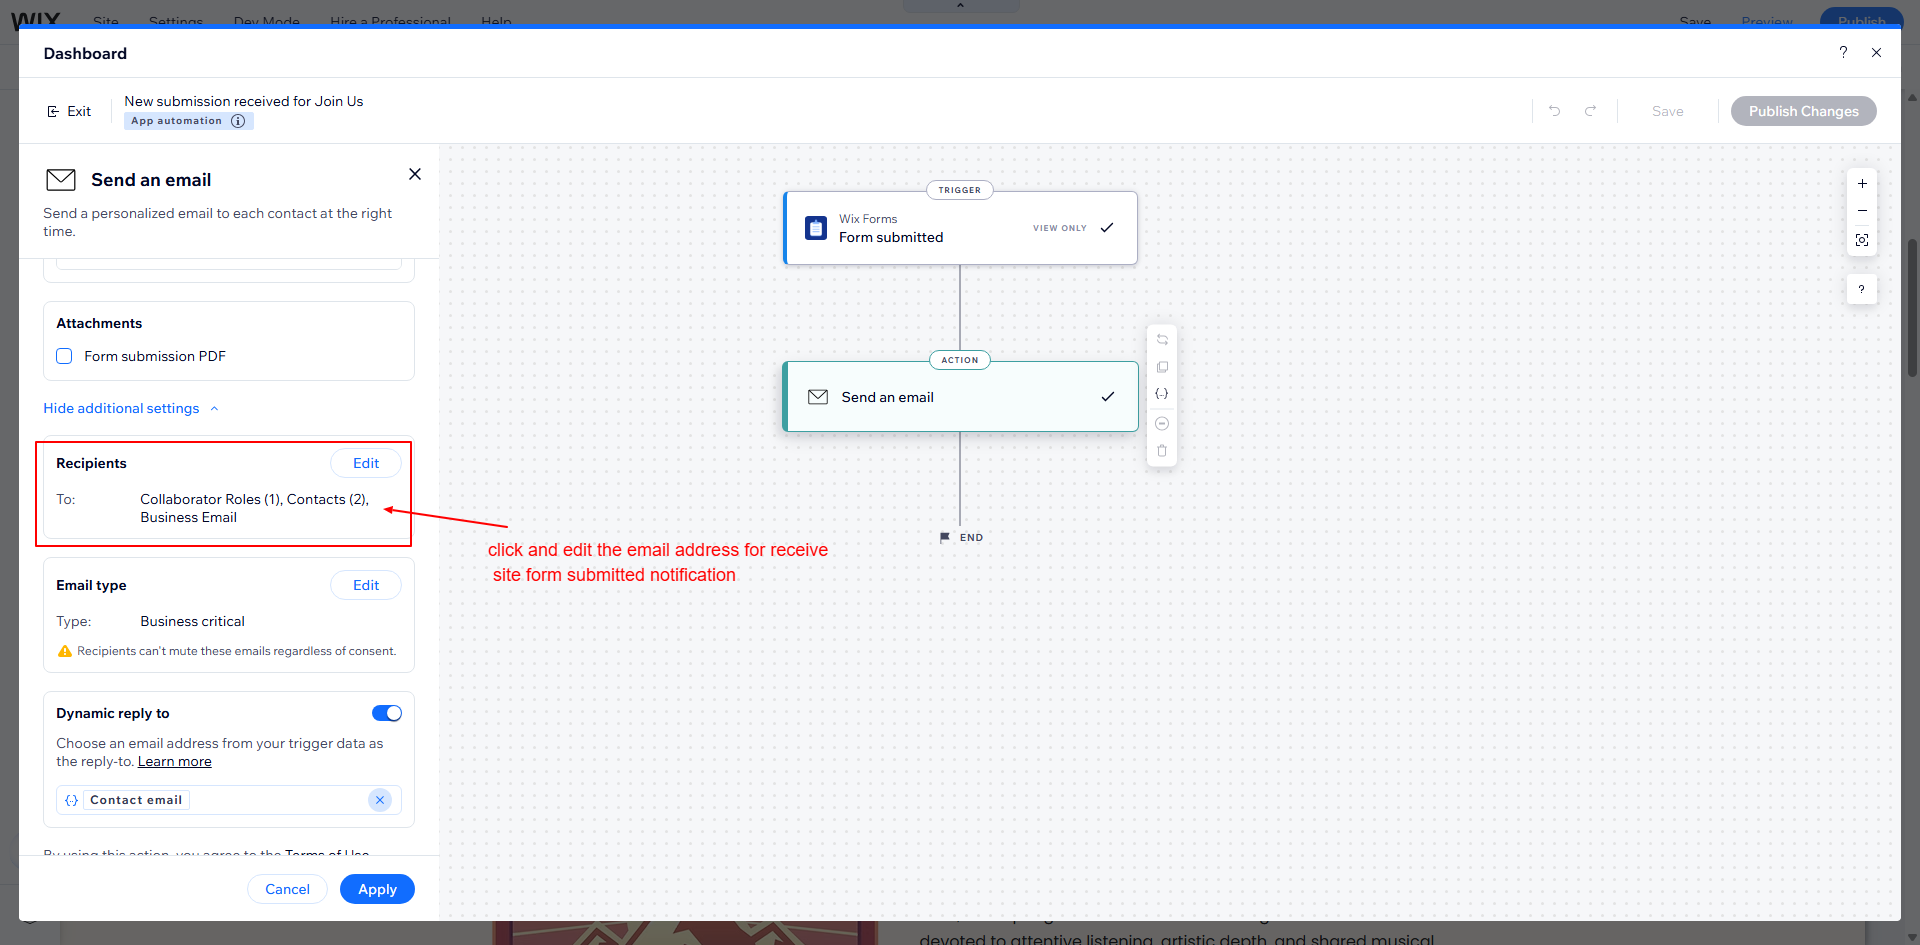Click the warning icon under Email type
This screenshot has height=945, width=1920.
pos(65,651)
